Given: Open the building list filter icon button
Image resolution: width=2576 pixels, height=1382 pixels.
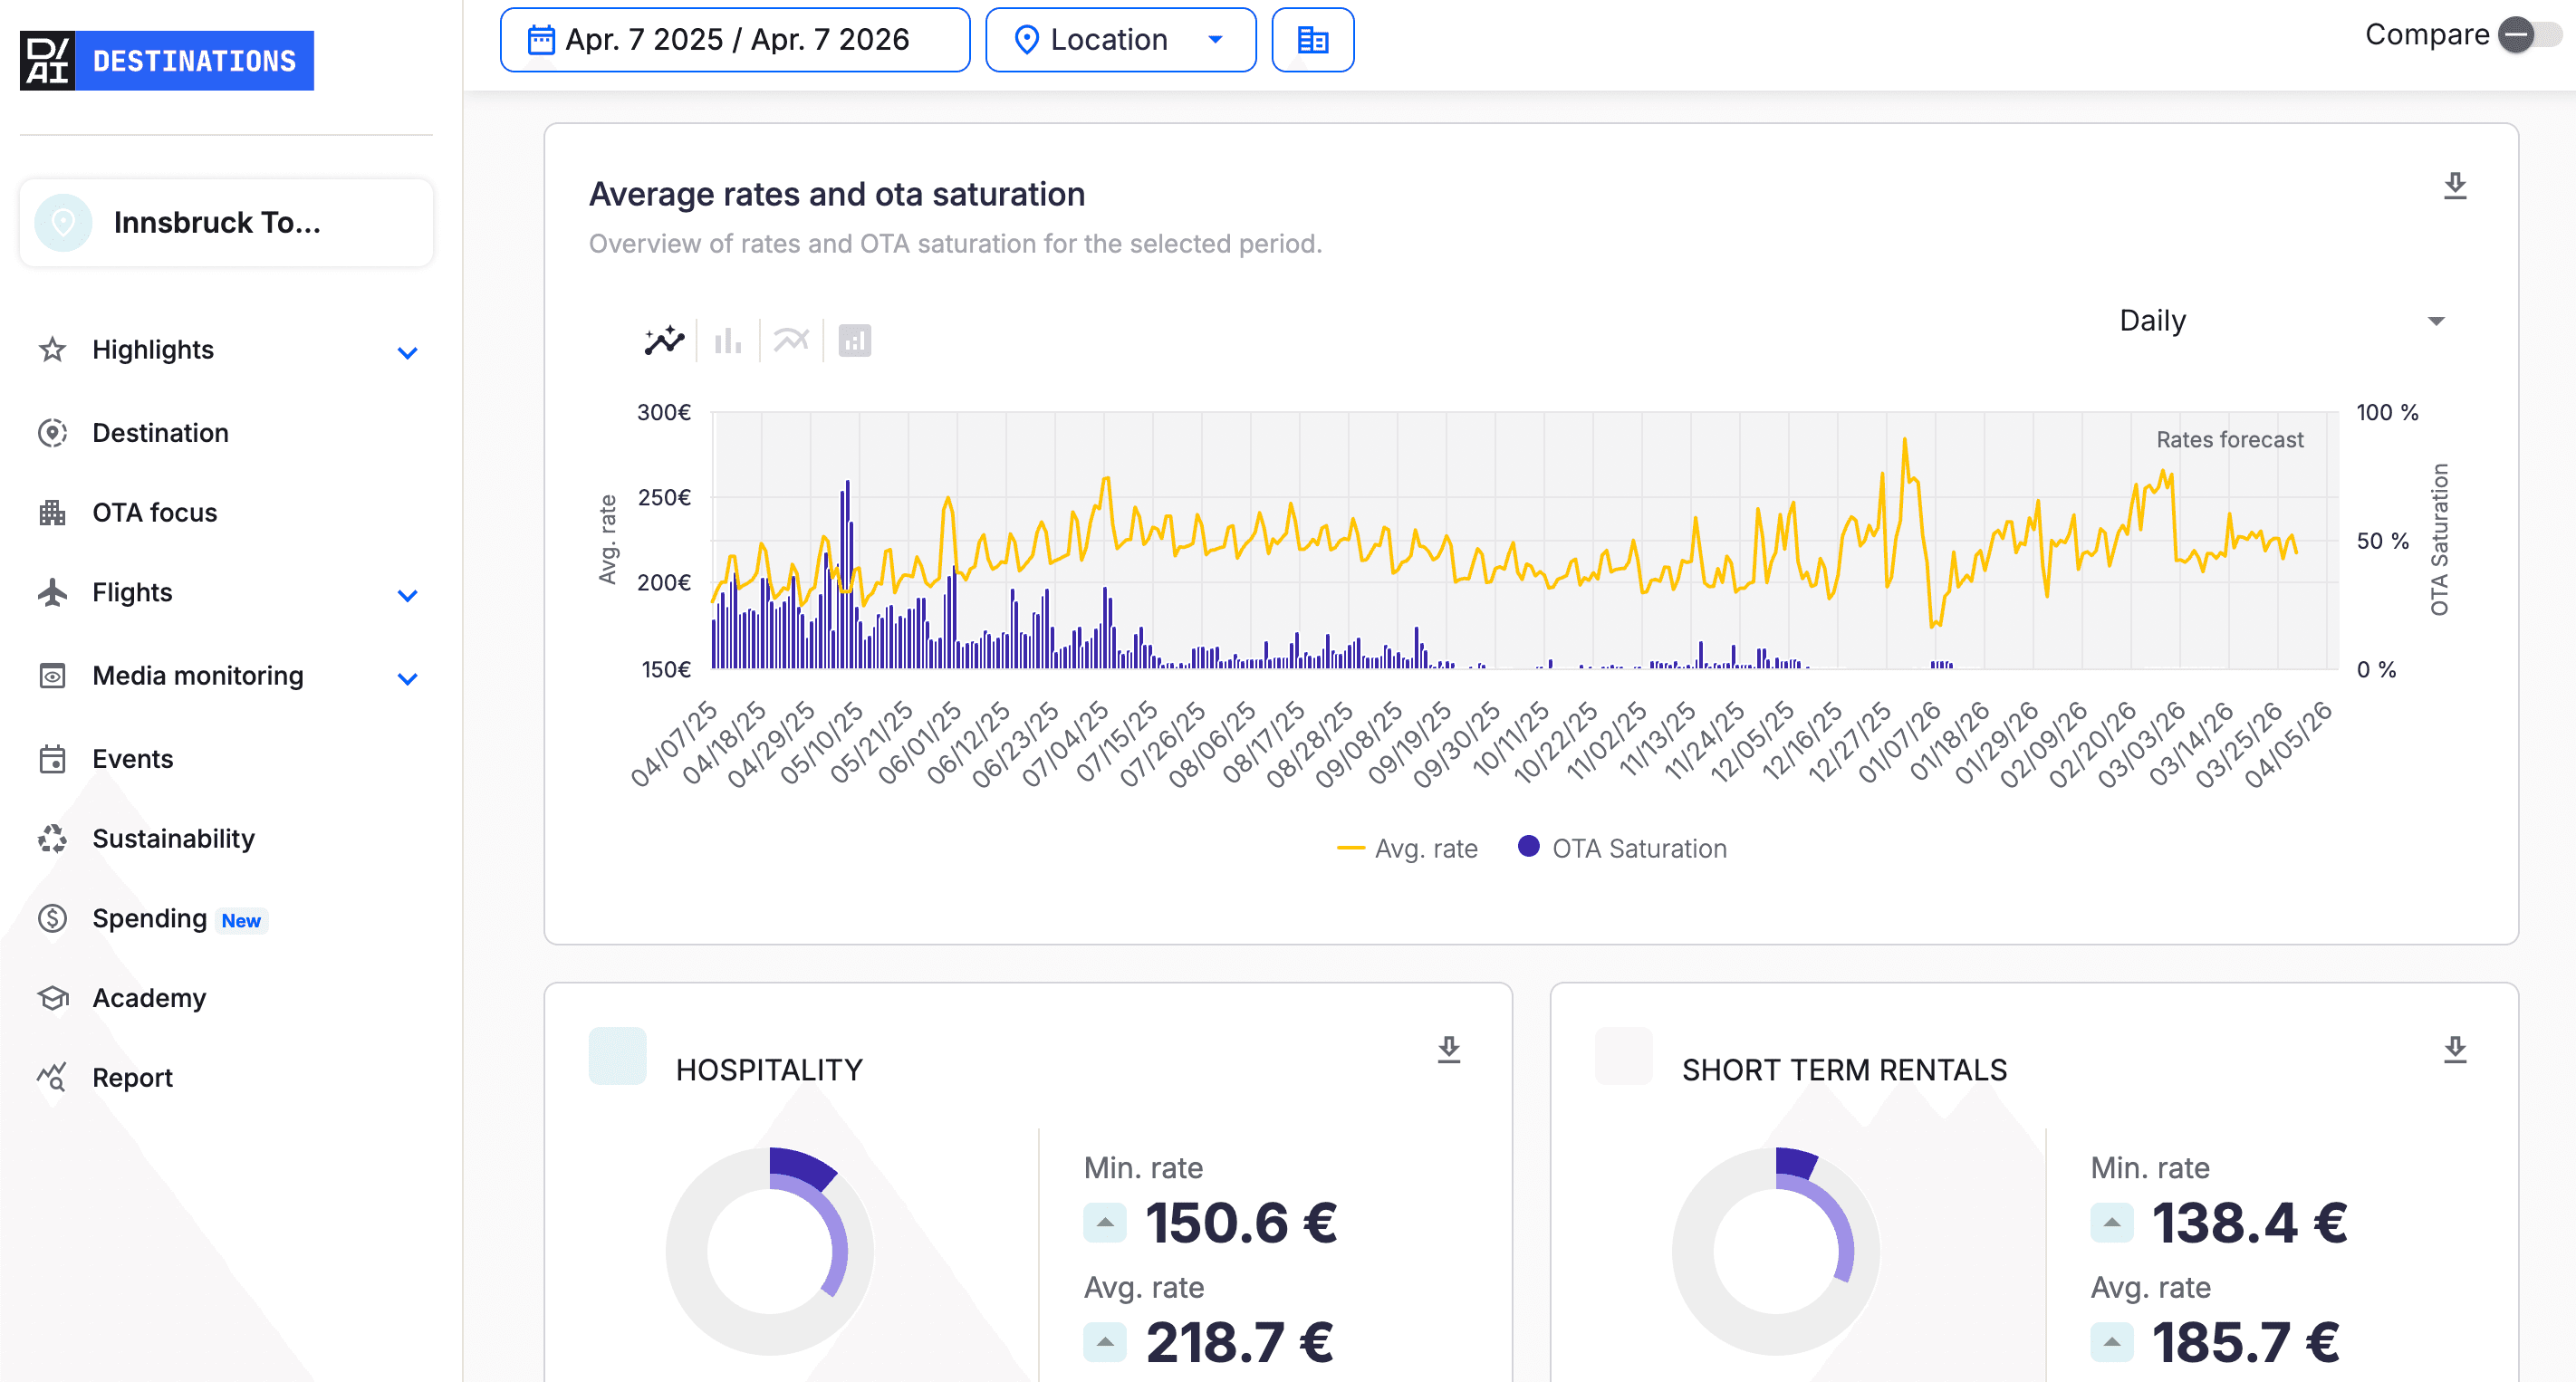Looking at the screenshot, I should click(1312, 40).
